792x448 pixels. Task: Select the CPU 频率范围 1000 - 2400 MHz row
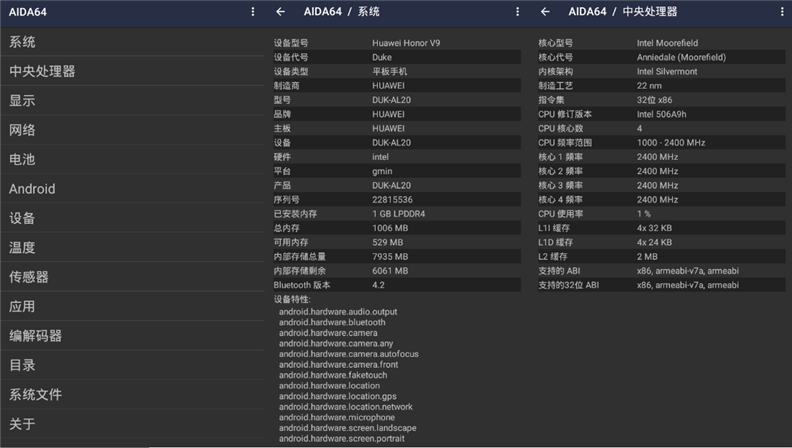662,142
